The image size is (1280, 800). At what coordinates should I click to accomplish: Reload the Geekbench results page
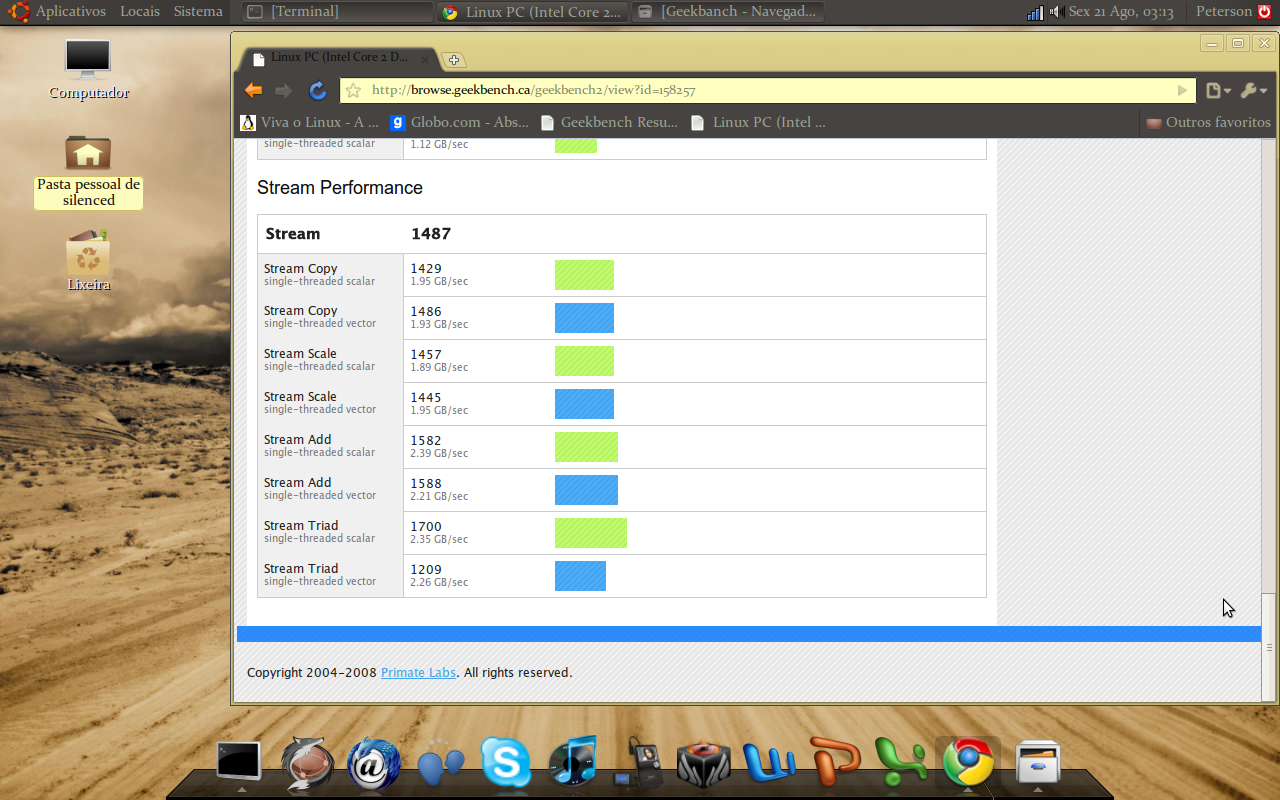[318, 90]
